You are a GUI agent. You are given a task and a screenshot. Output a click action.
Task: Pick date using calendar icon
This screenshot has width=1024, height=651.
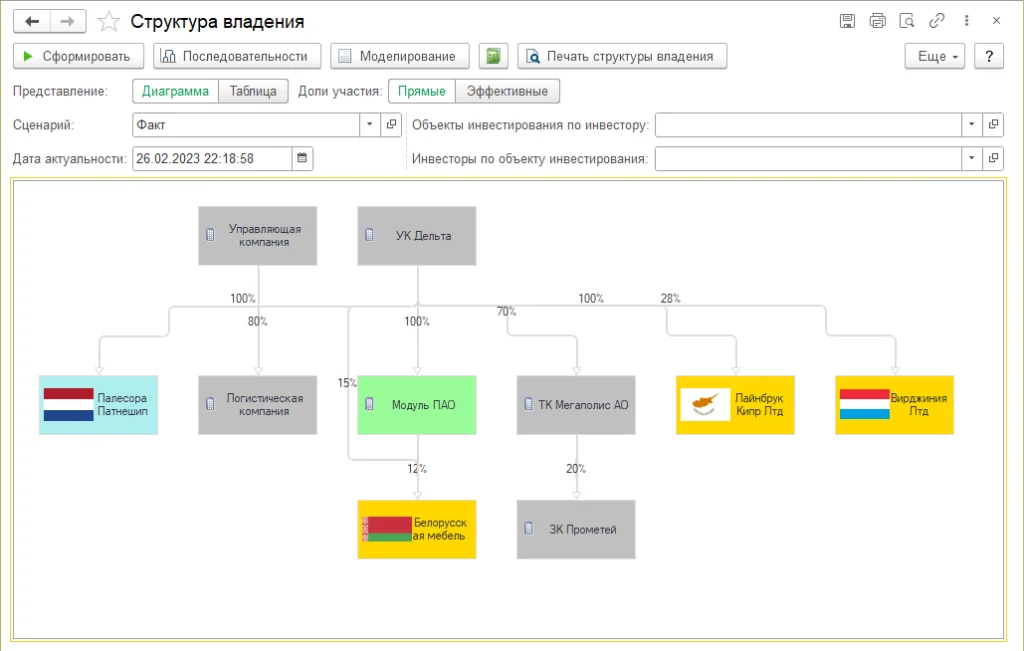click(302, 158)
